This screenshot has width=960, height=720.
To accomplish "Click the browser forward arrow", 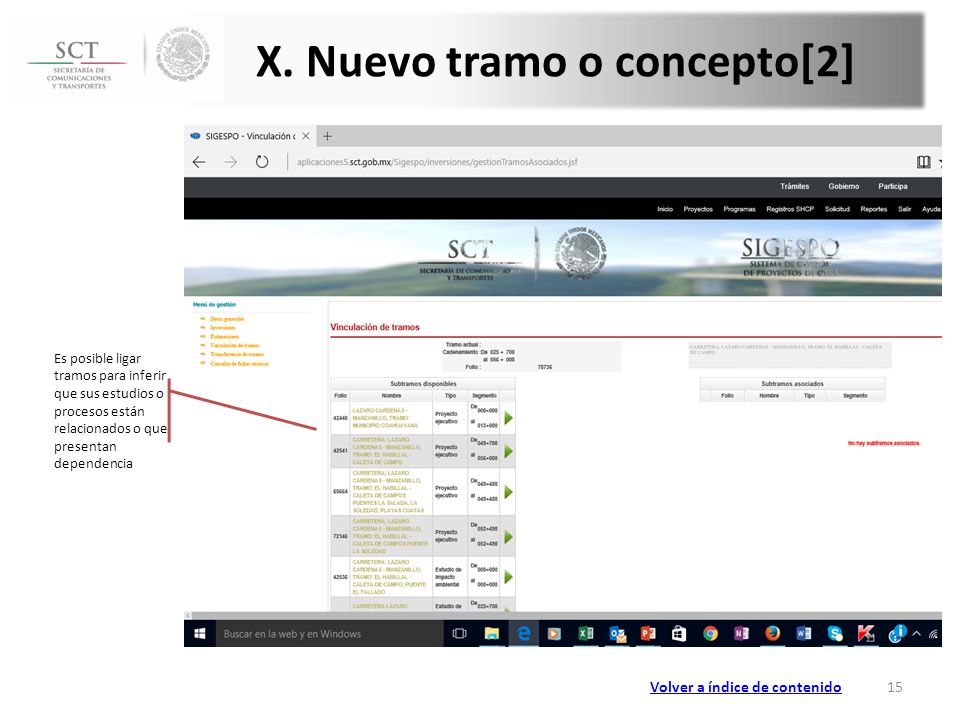I will [x=230, y=162].
